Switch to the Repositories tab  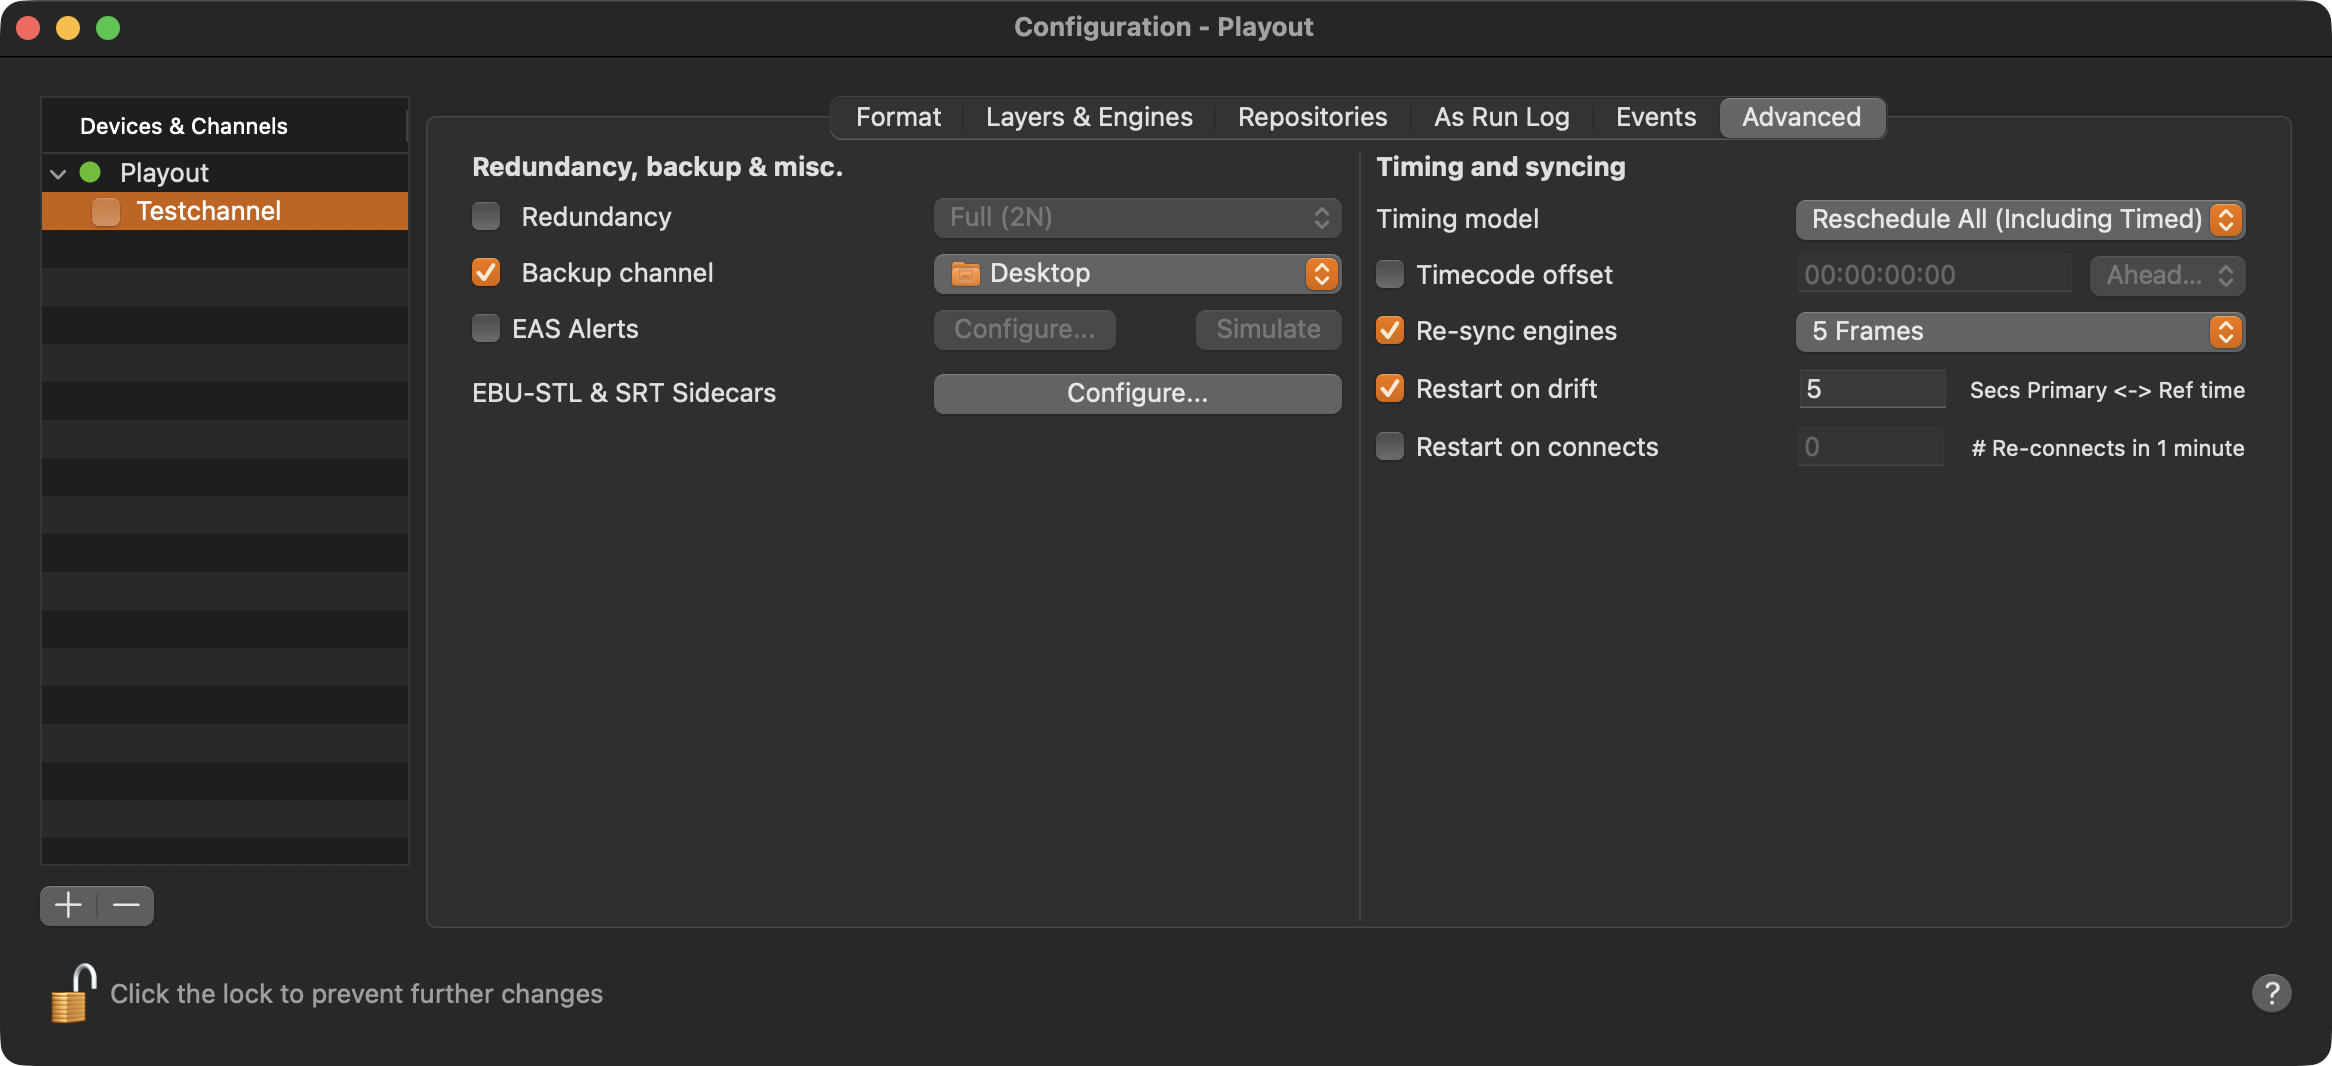click(1312, 117)
